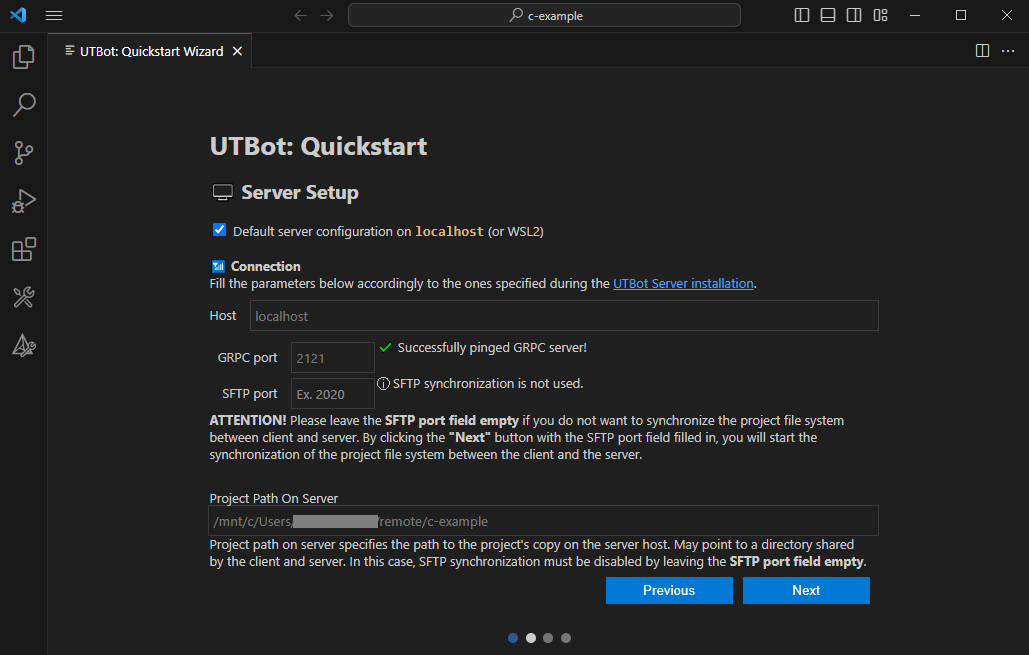This screenshot has height=655, width=1029.
Task: Toggle the primary sidebar layout icon
Action: [x=802, y=16]
